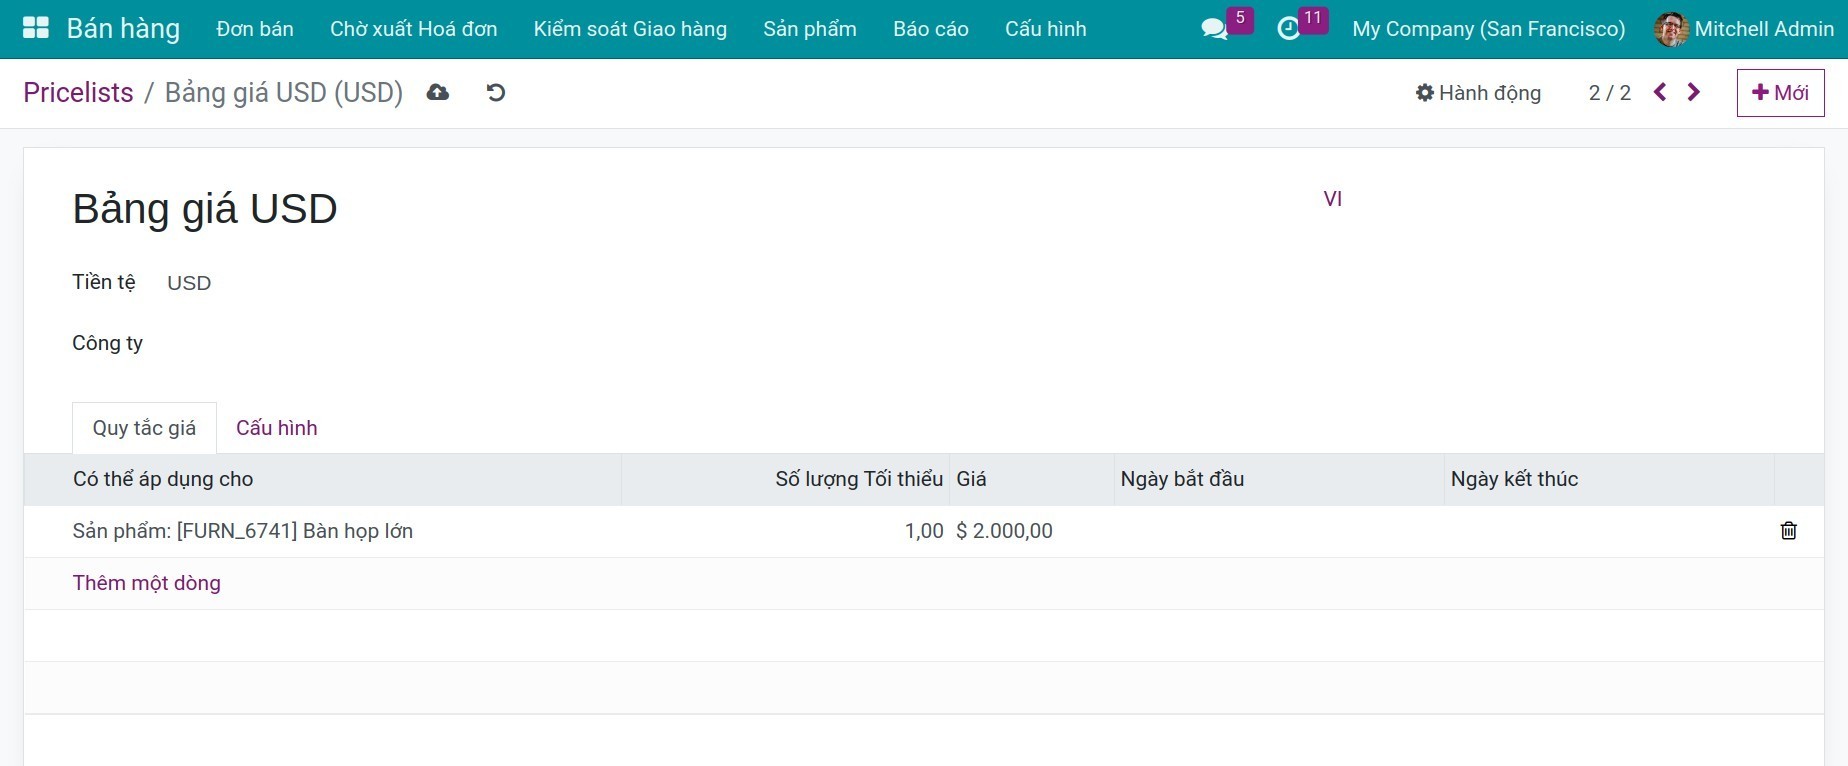Open the Cấu hình top menu
This screenshot has width=1848, height=766.
click(1045, 29)
